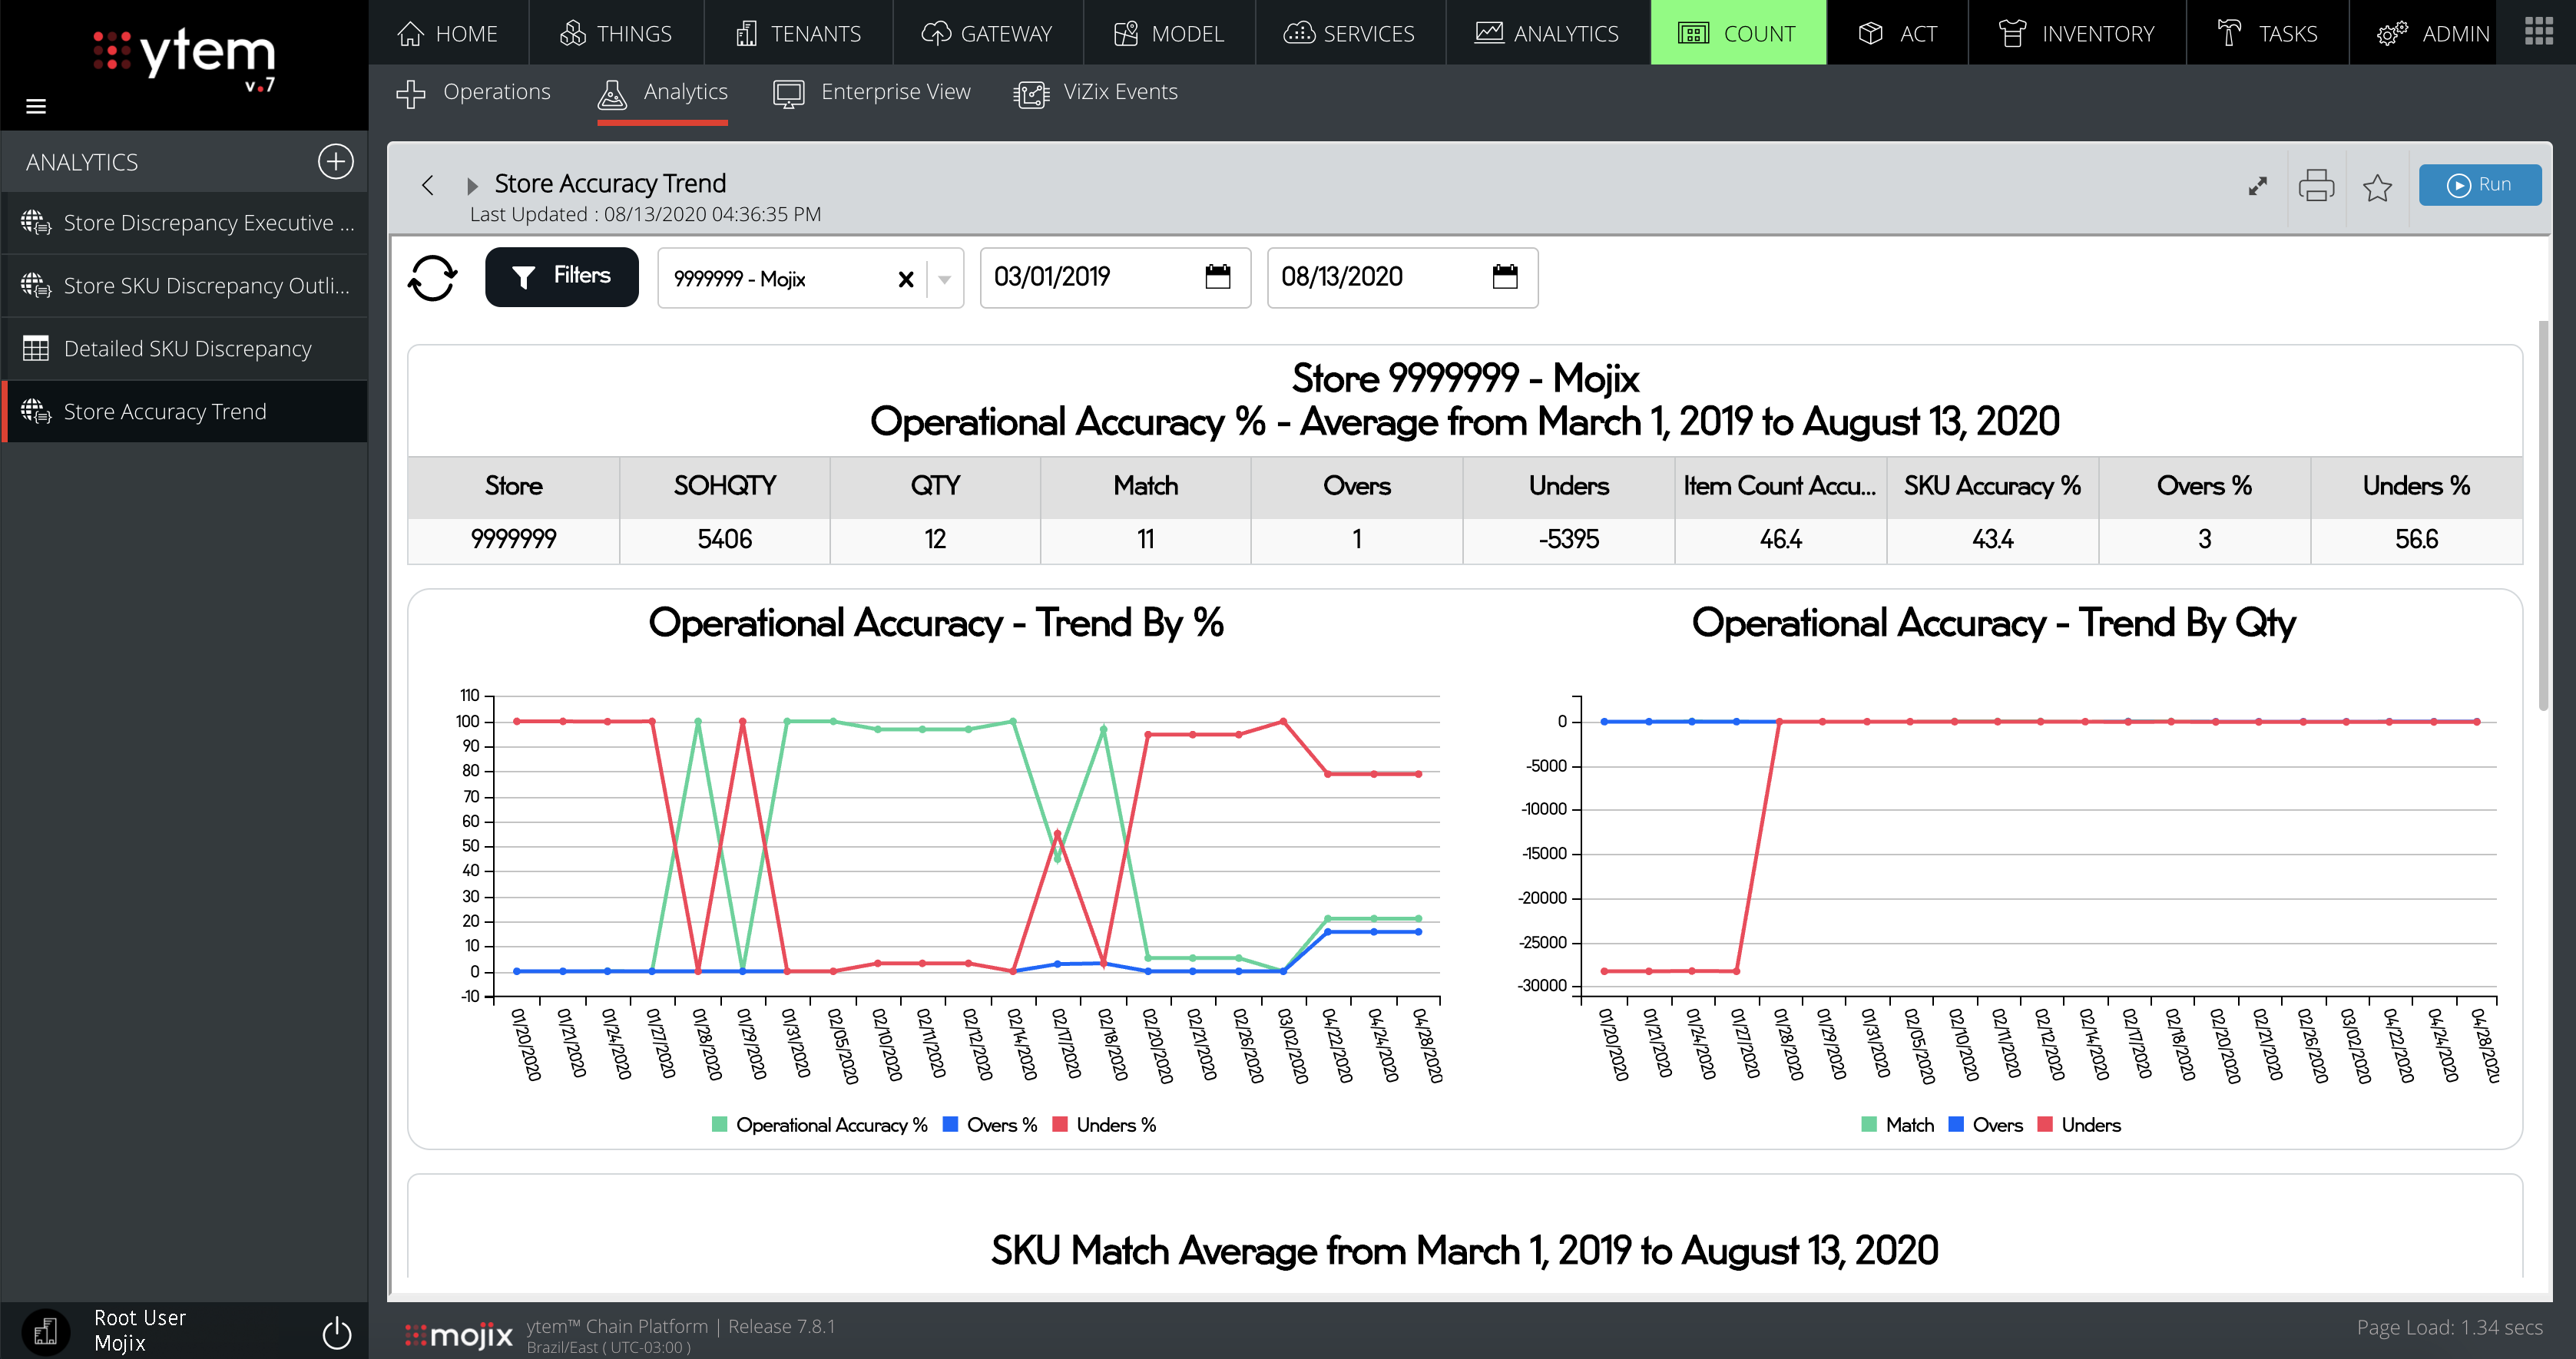Open the GATEWAY section

(987, 33)
